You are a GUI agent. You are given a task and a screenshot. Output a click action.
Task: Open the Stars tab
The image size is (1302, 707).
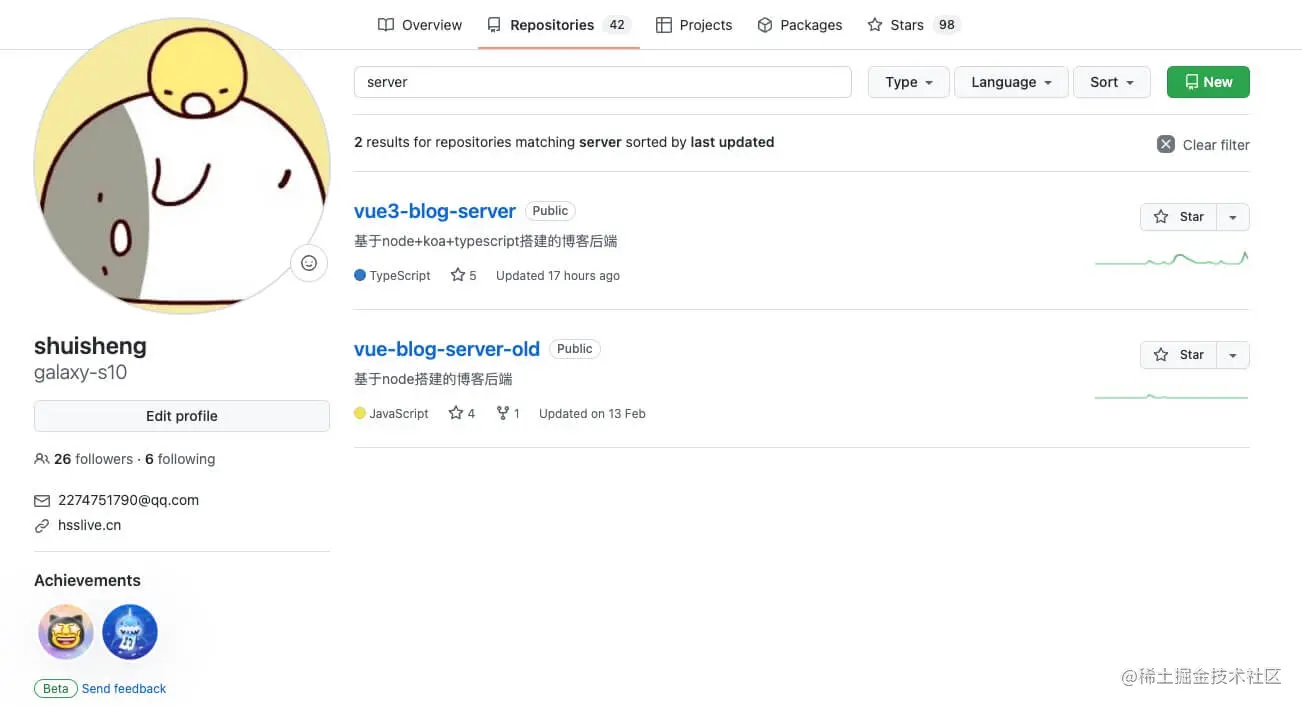(914, 25)
